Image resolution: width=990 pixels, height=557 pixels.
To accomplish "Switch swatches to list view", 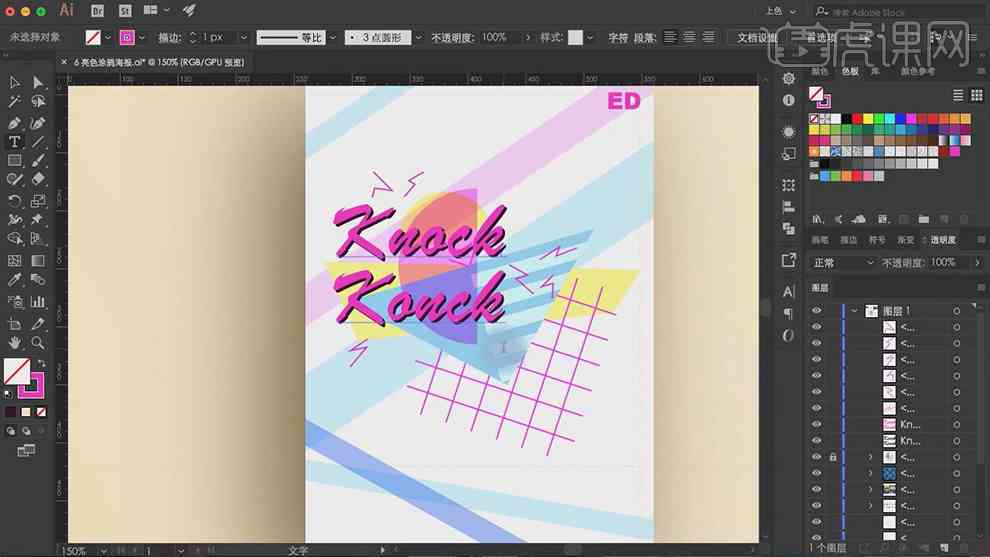I will [x=958, y=95].
